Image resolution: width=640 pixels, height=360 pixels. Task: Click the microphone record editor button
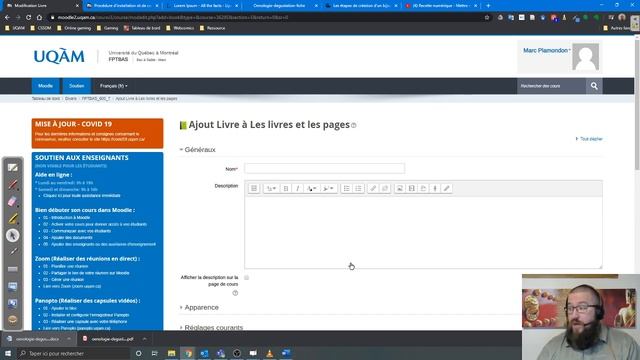435,188
